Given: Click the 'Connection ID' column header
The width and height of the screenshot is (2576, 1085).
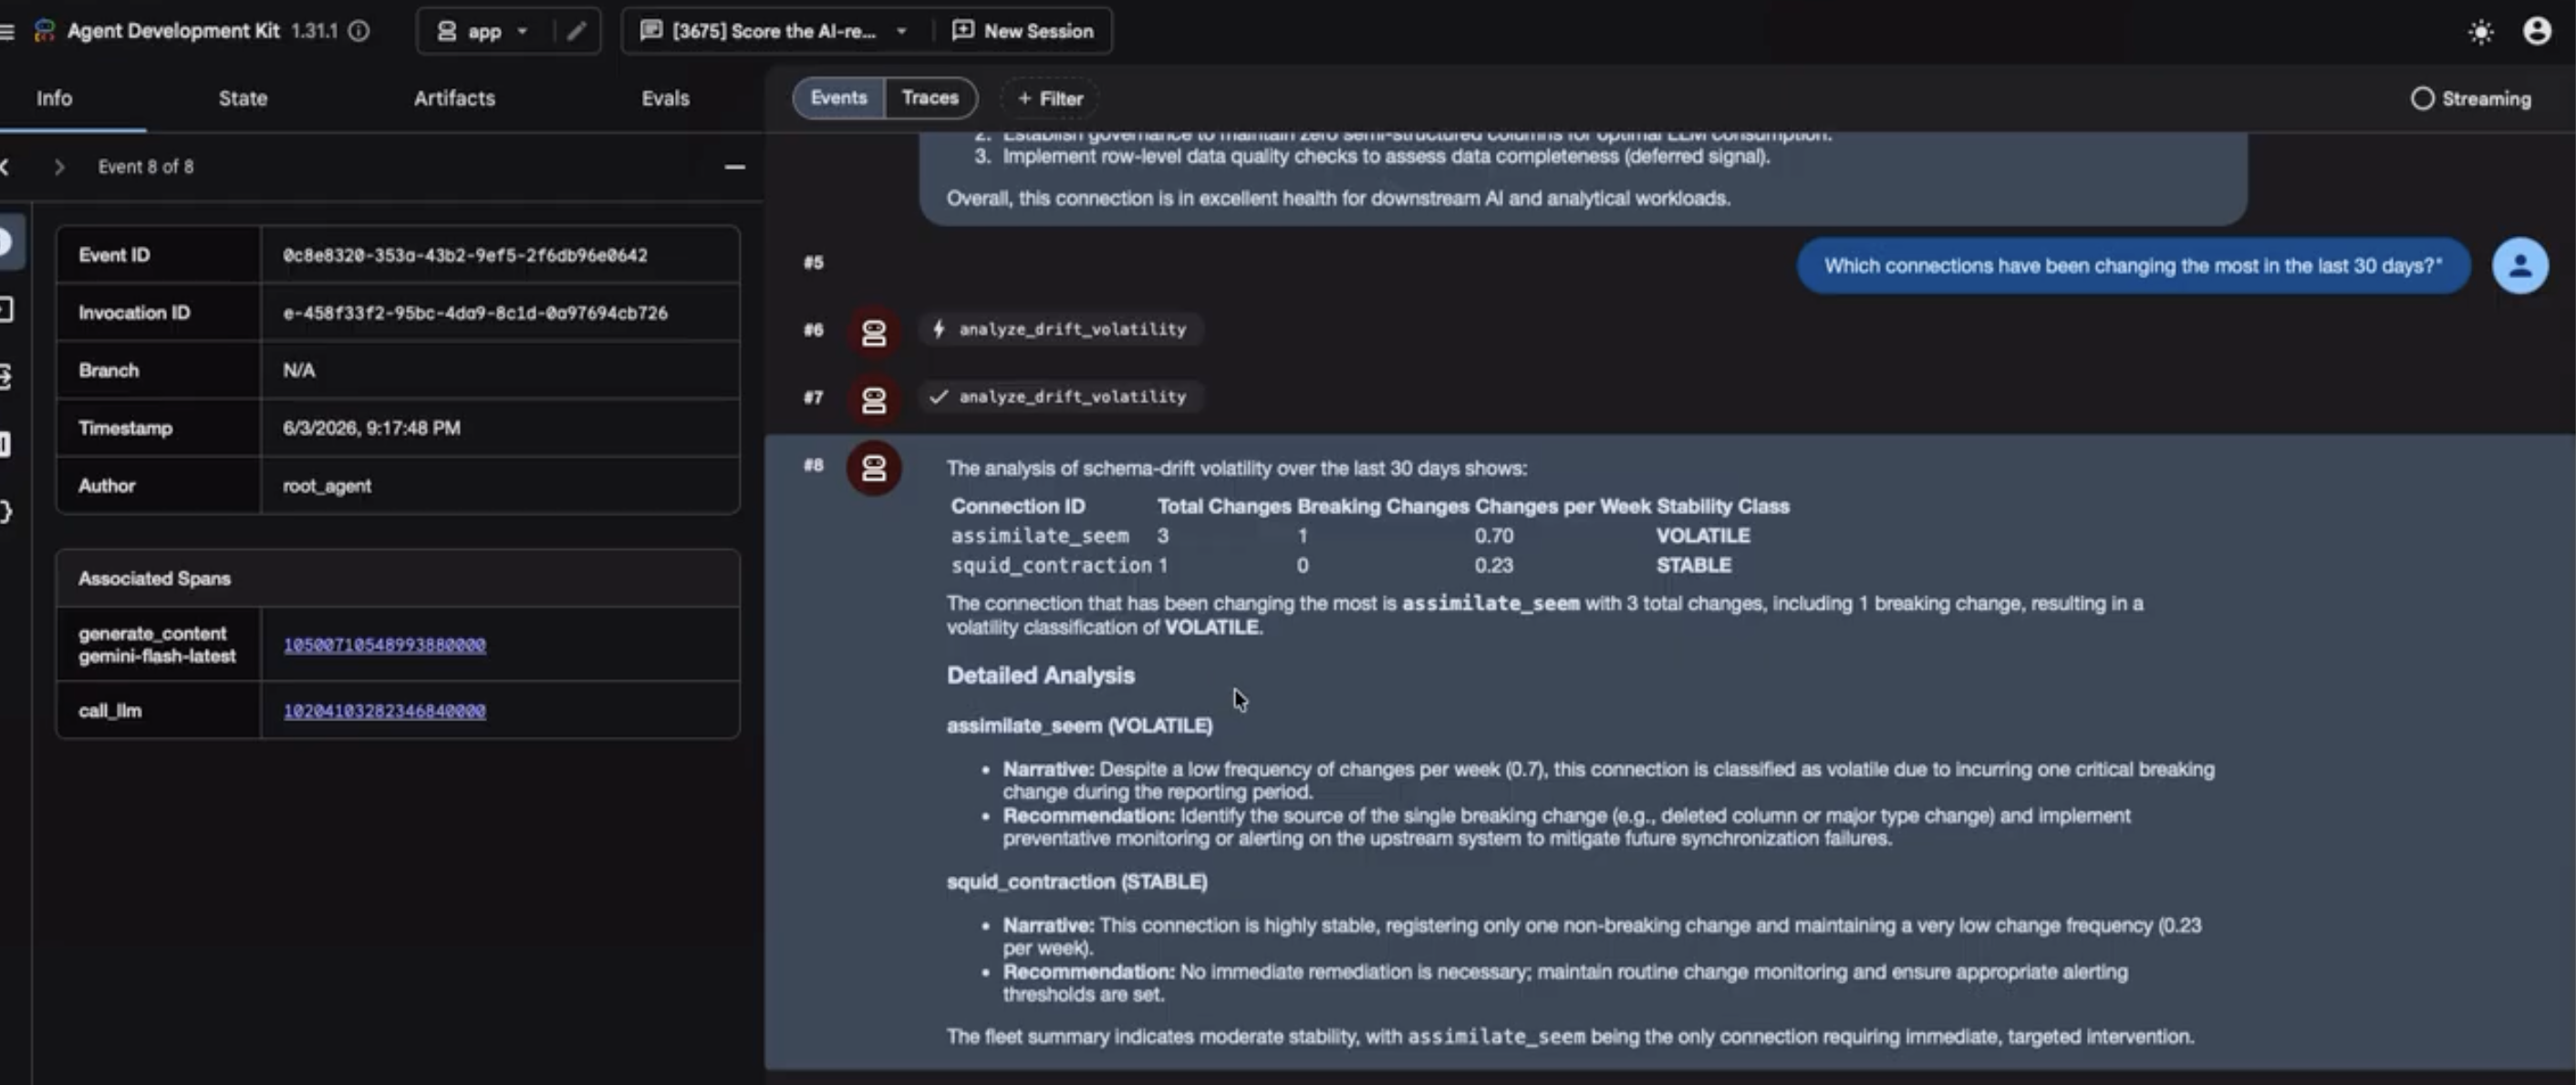Looking at the screenshot, I should tap(1017, 506).
